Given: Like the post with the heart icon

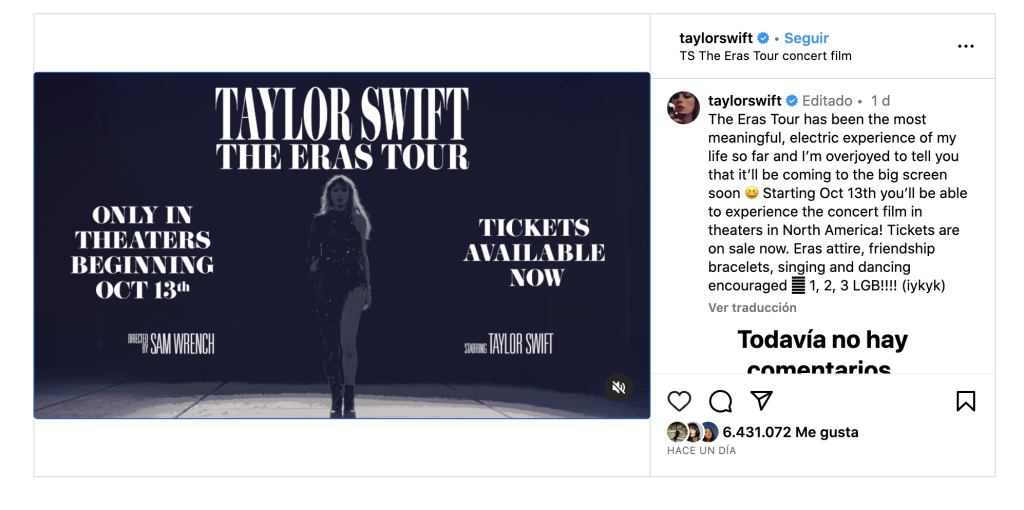Looking at the screenshot, I should pos(679,401).
